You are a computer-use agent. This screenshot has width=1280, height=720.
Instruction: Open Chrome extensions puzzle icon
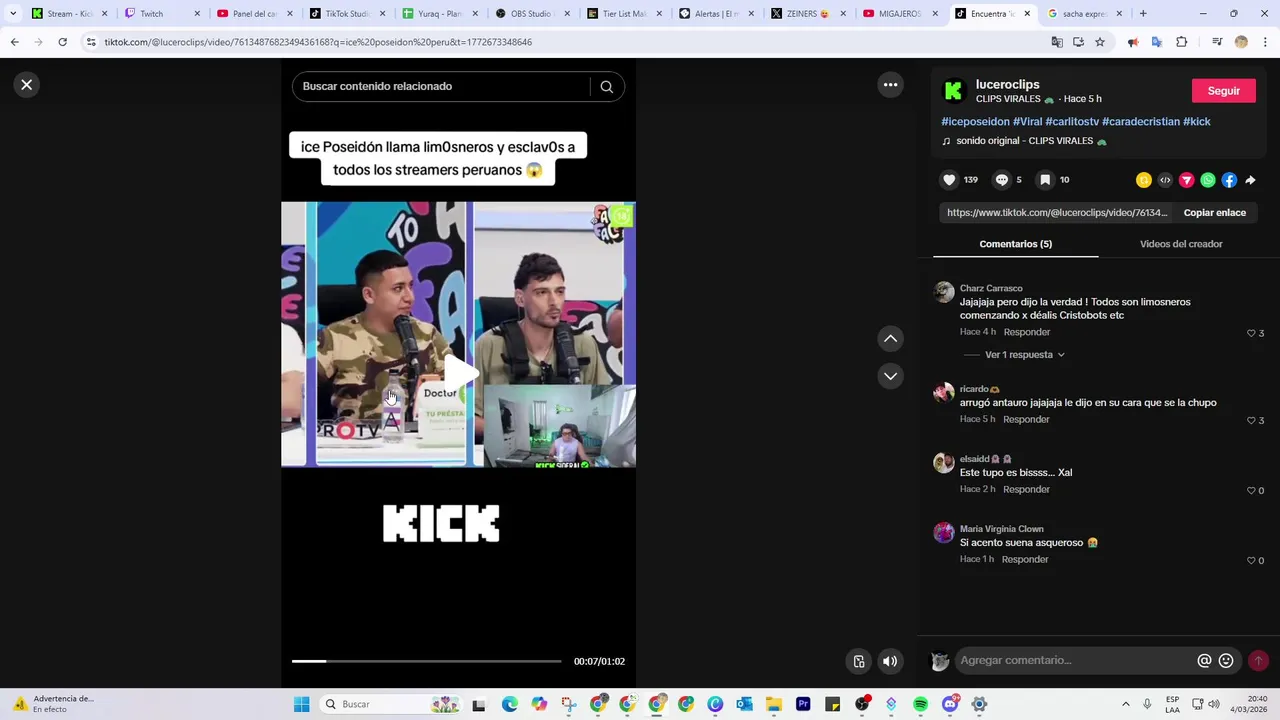click(x=1181, y=42)
